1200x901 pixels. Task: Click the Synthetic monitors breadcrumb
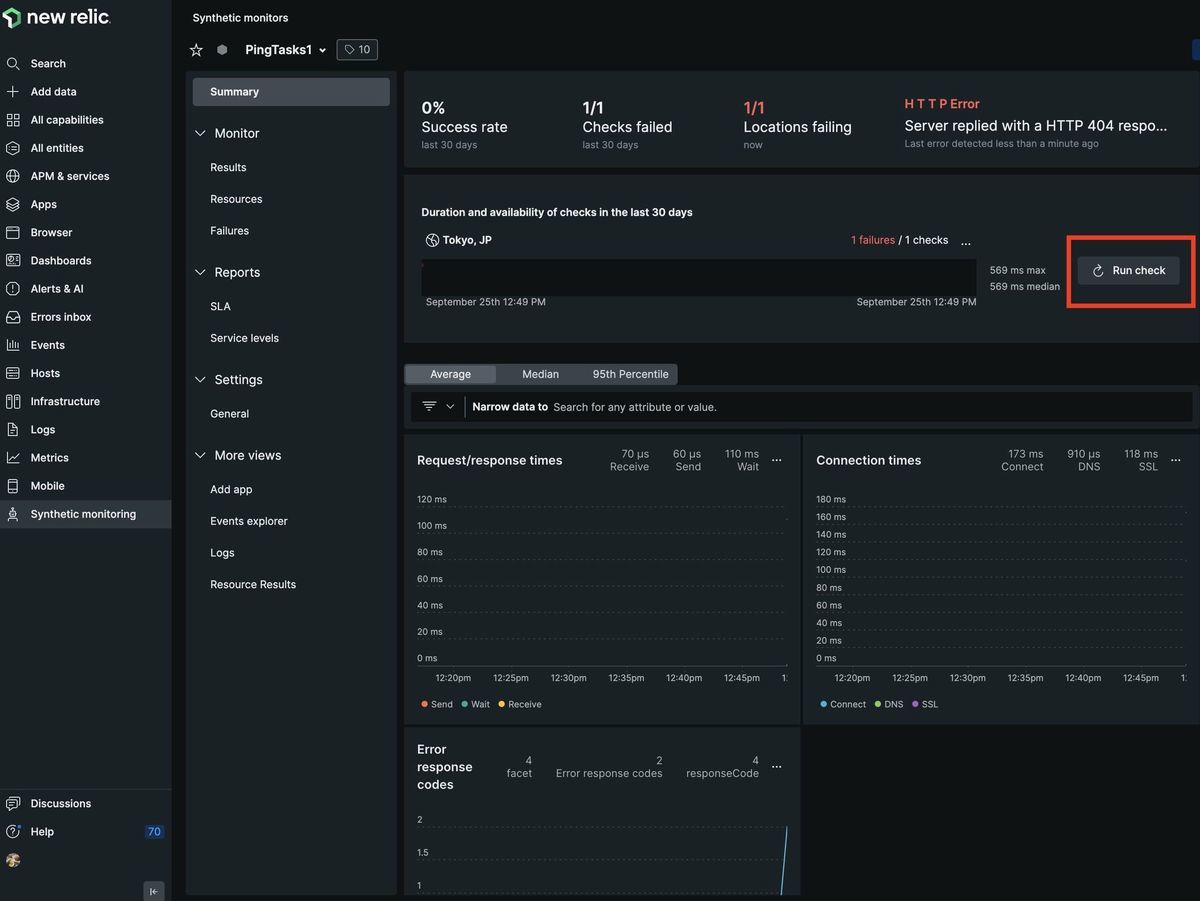(x=241, y=18)
